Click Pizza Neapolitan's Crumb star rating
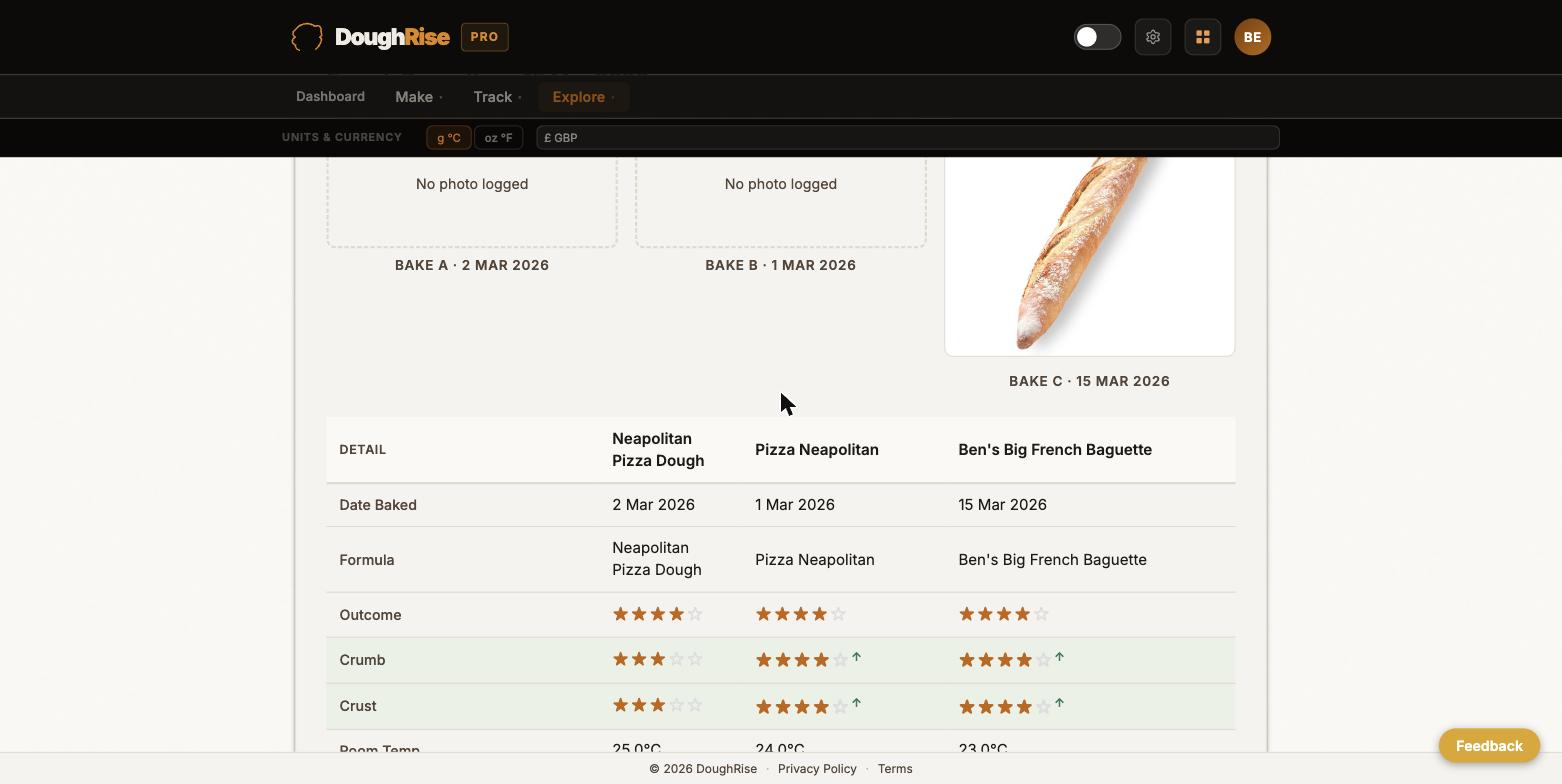Screen dimensions: 1562x784 point(801,660)
